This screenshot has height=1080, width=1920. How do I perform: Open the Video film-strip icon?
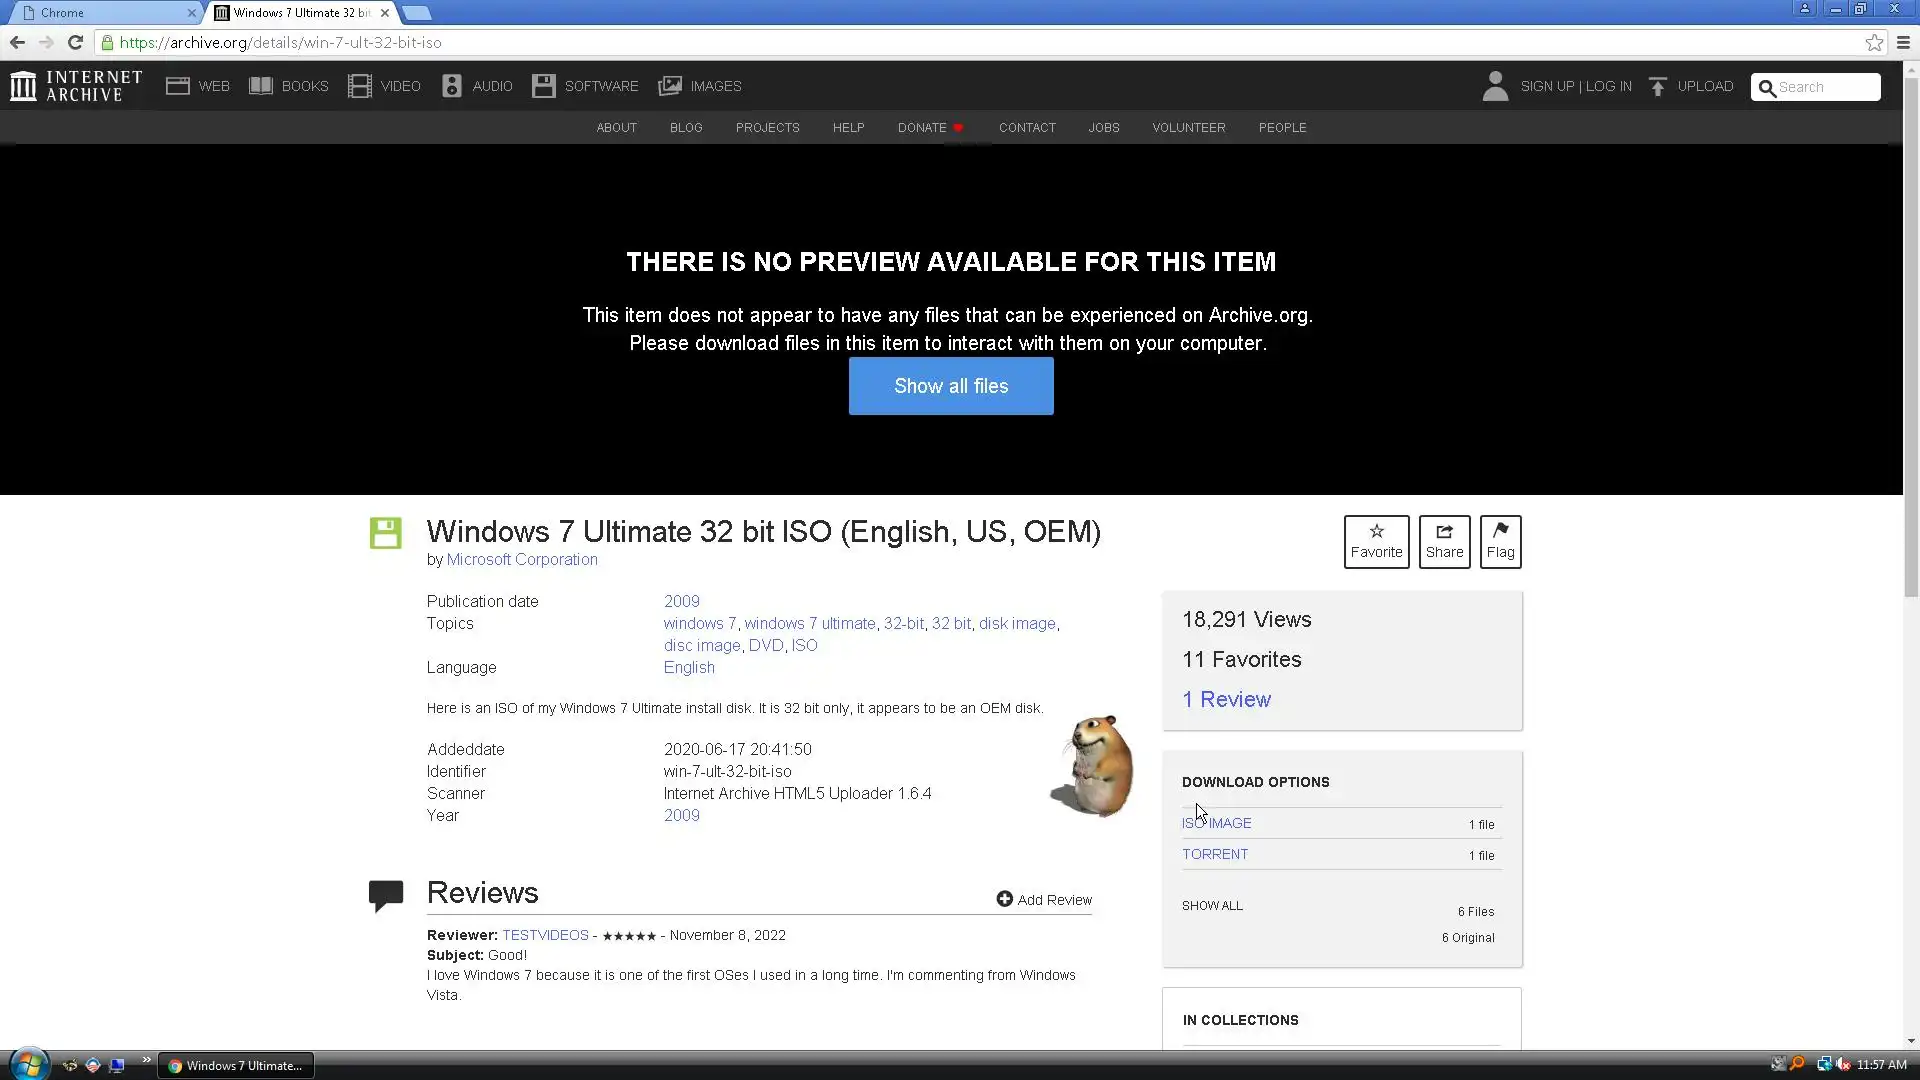tap(359, 86)
